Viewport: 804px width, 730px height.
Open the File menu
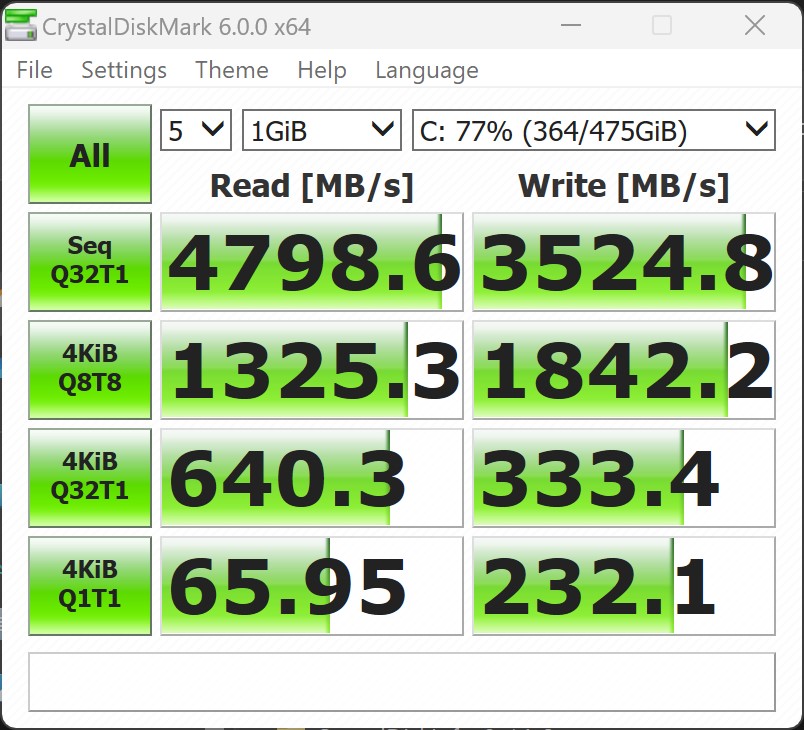pos(34,70)
